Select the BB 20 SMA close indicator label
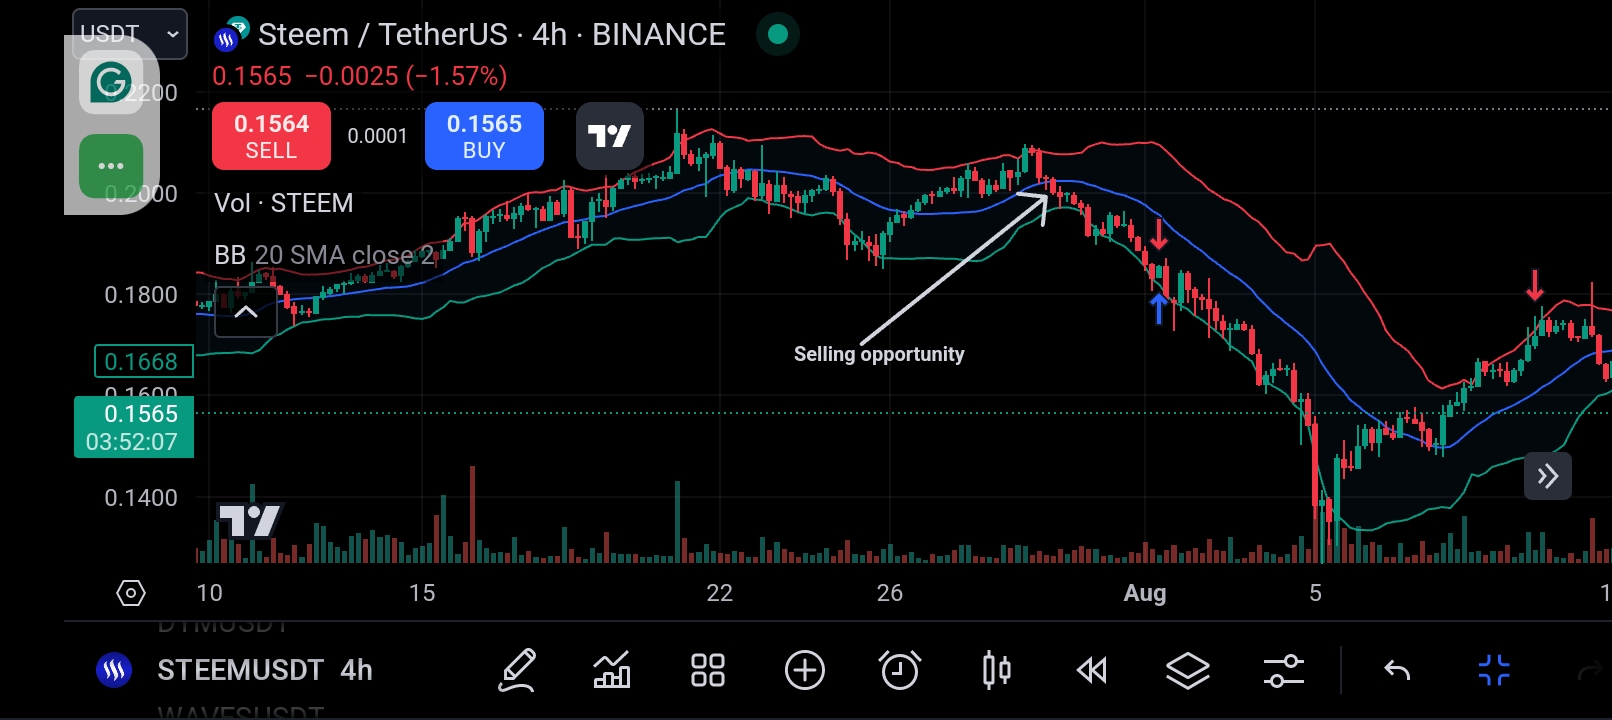Image resolution: width=1612 pixels, height=720 pixels. [x=324, y=255]
